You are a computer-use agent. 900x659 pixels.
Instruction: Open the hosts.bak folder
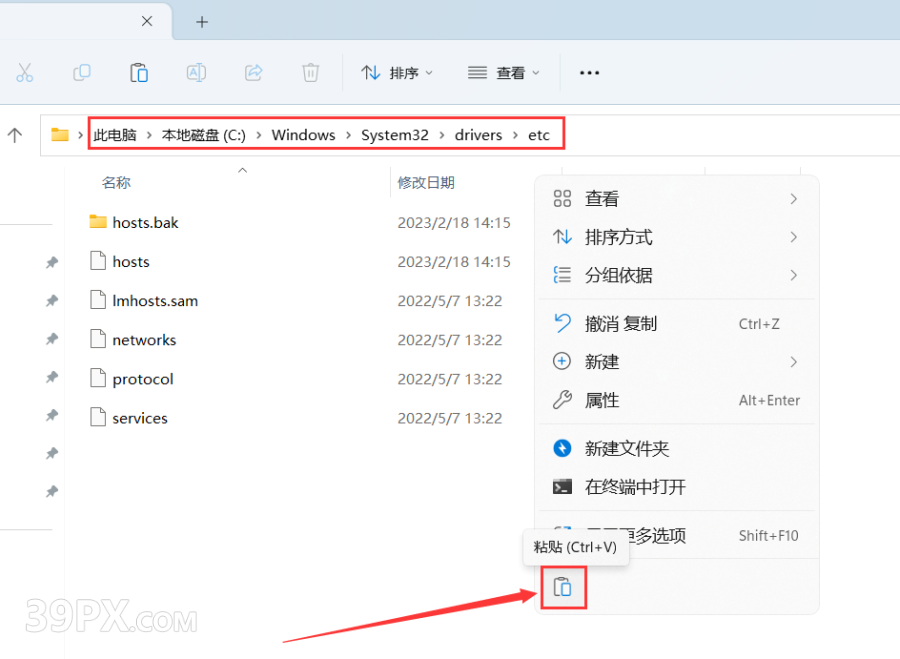[x=144, y=222]
